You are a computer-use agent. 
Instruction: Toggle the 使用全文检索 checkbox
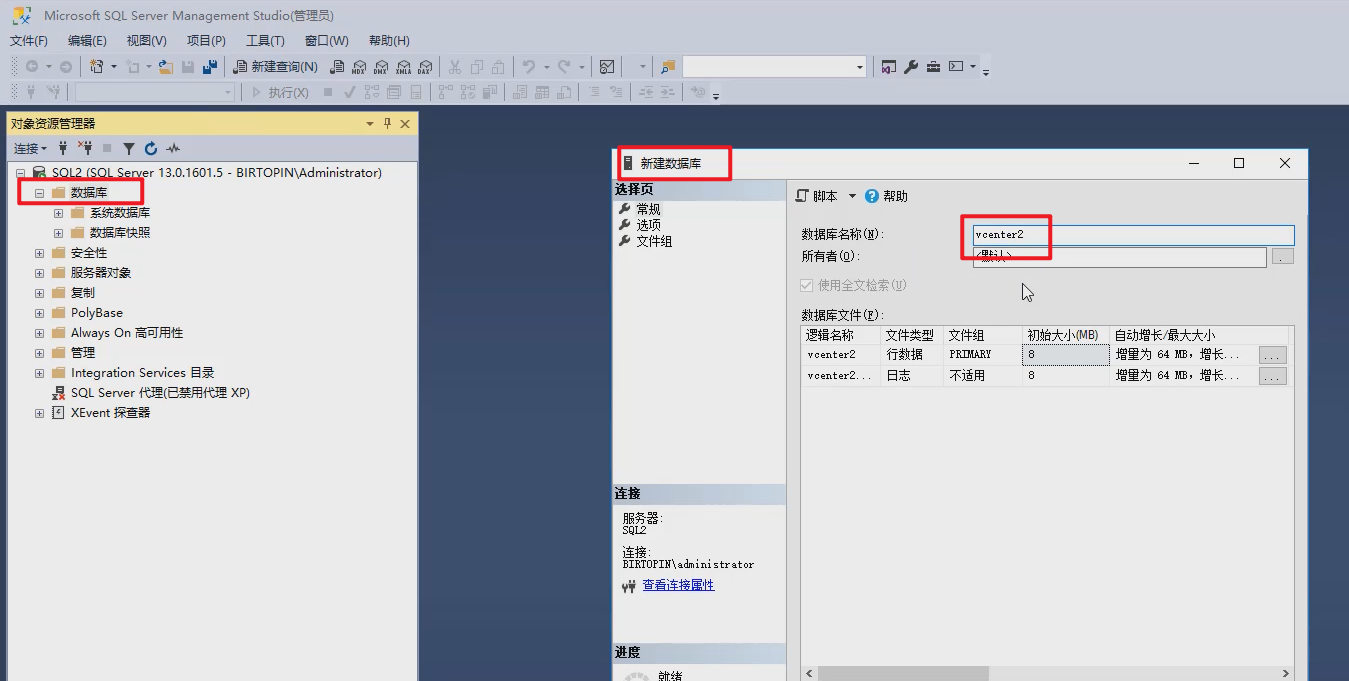pyautogui.click(x=807, y=285)
